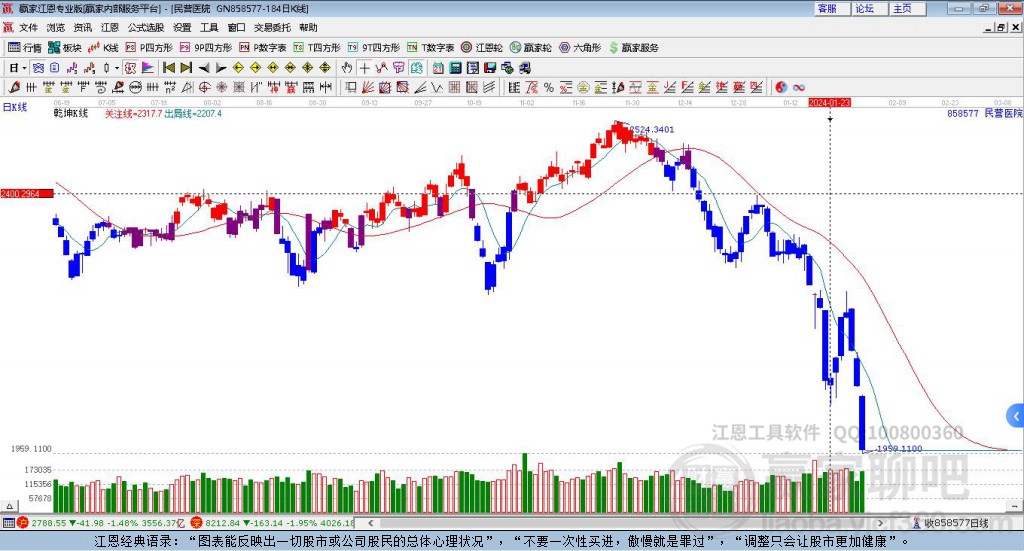Viewport: 1024px width, 551px height.
Task: Click volume pane up-triangle collapse button
Action: tap(10, 506)
